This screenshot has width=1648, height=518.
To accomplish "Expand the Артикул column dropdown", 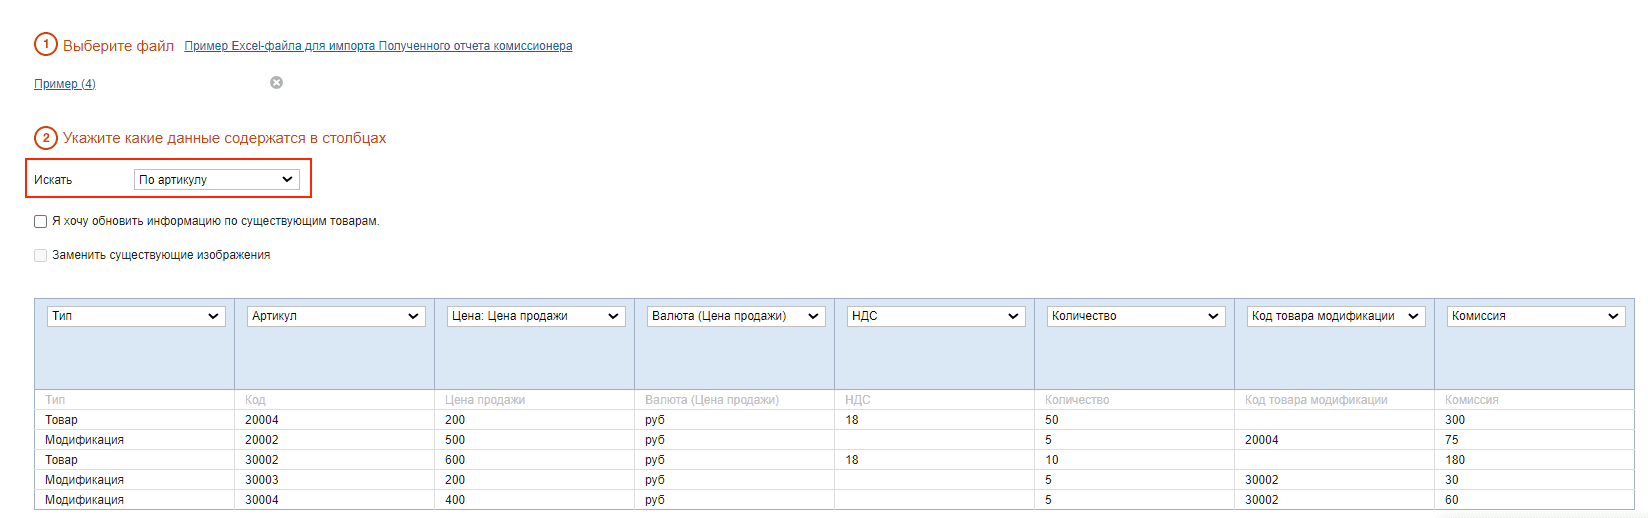I will click(336, 316).
